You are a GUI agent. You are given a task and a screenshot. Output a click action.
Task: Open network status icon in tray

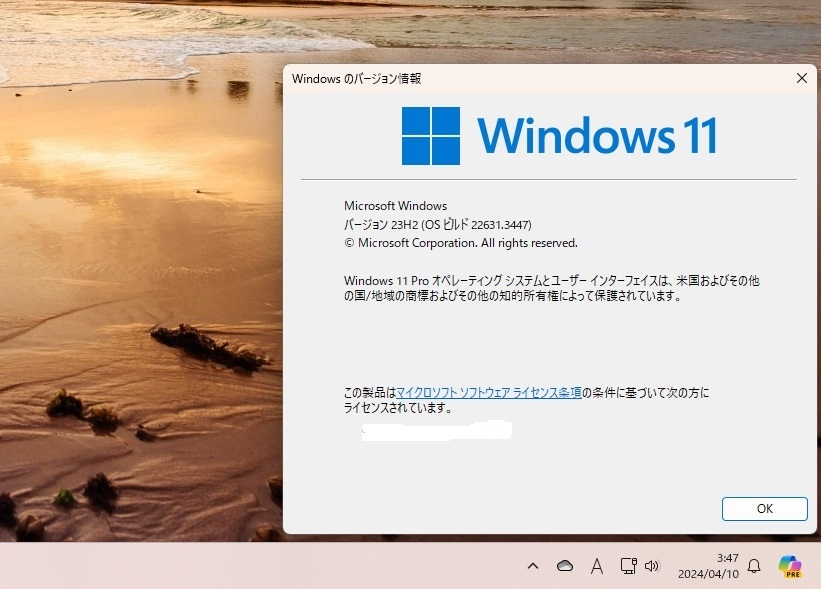click(628, 566)
